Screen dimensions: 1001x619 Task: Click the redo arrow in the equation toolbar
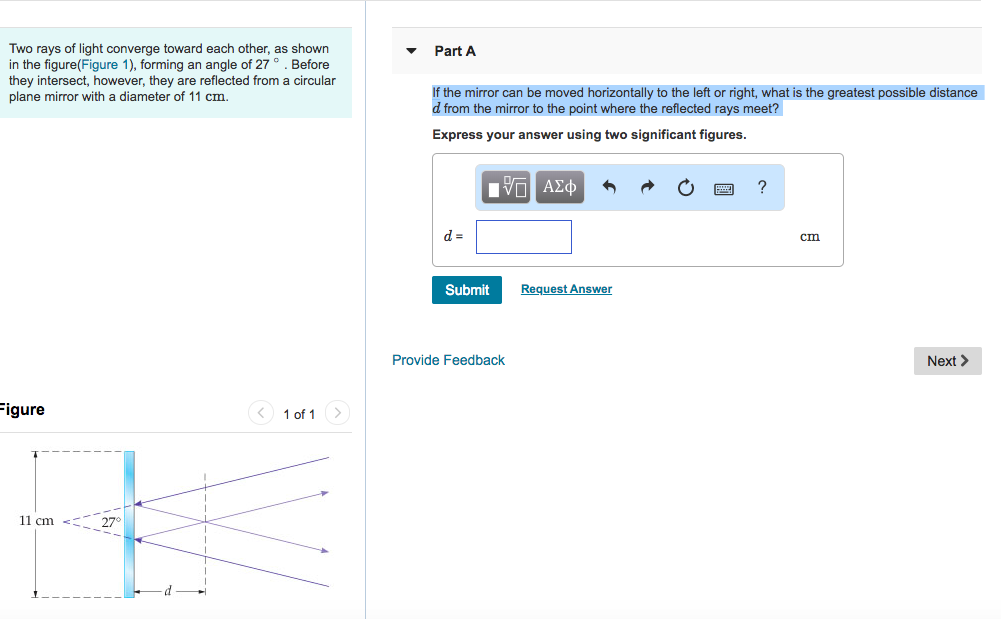tap(646, 187)
